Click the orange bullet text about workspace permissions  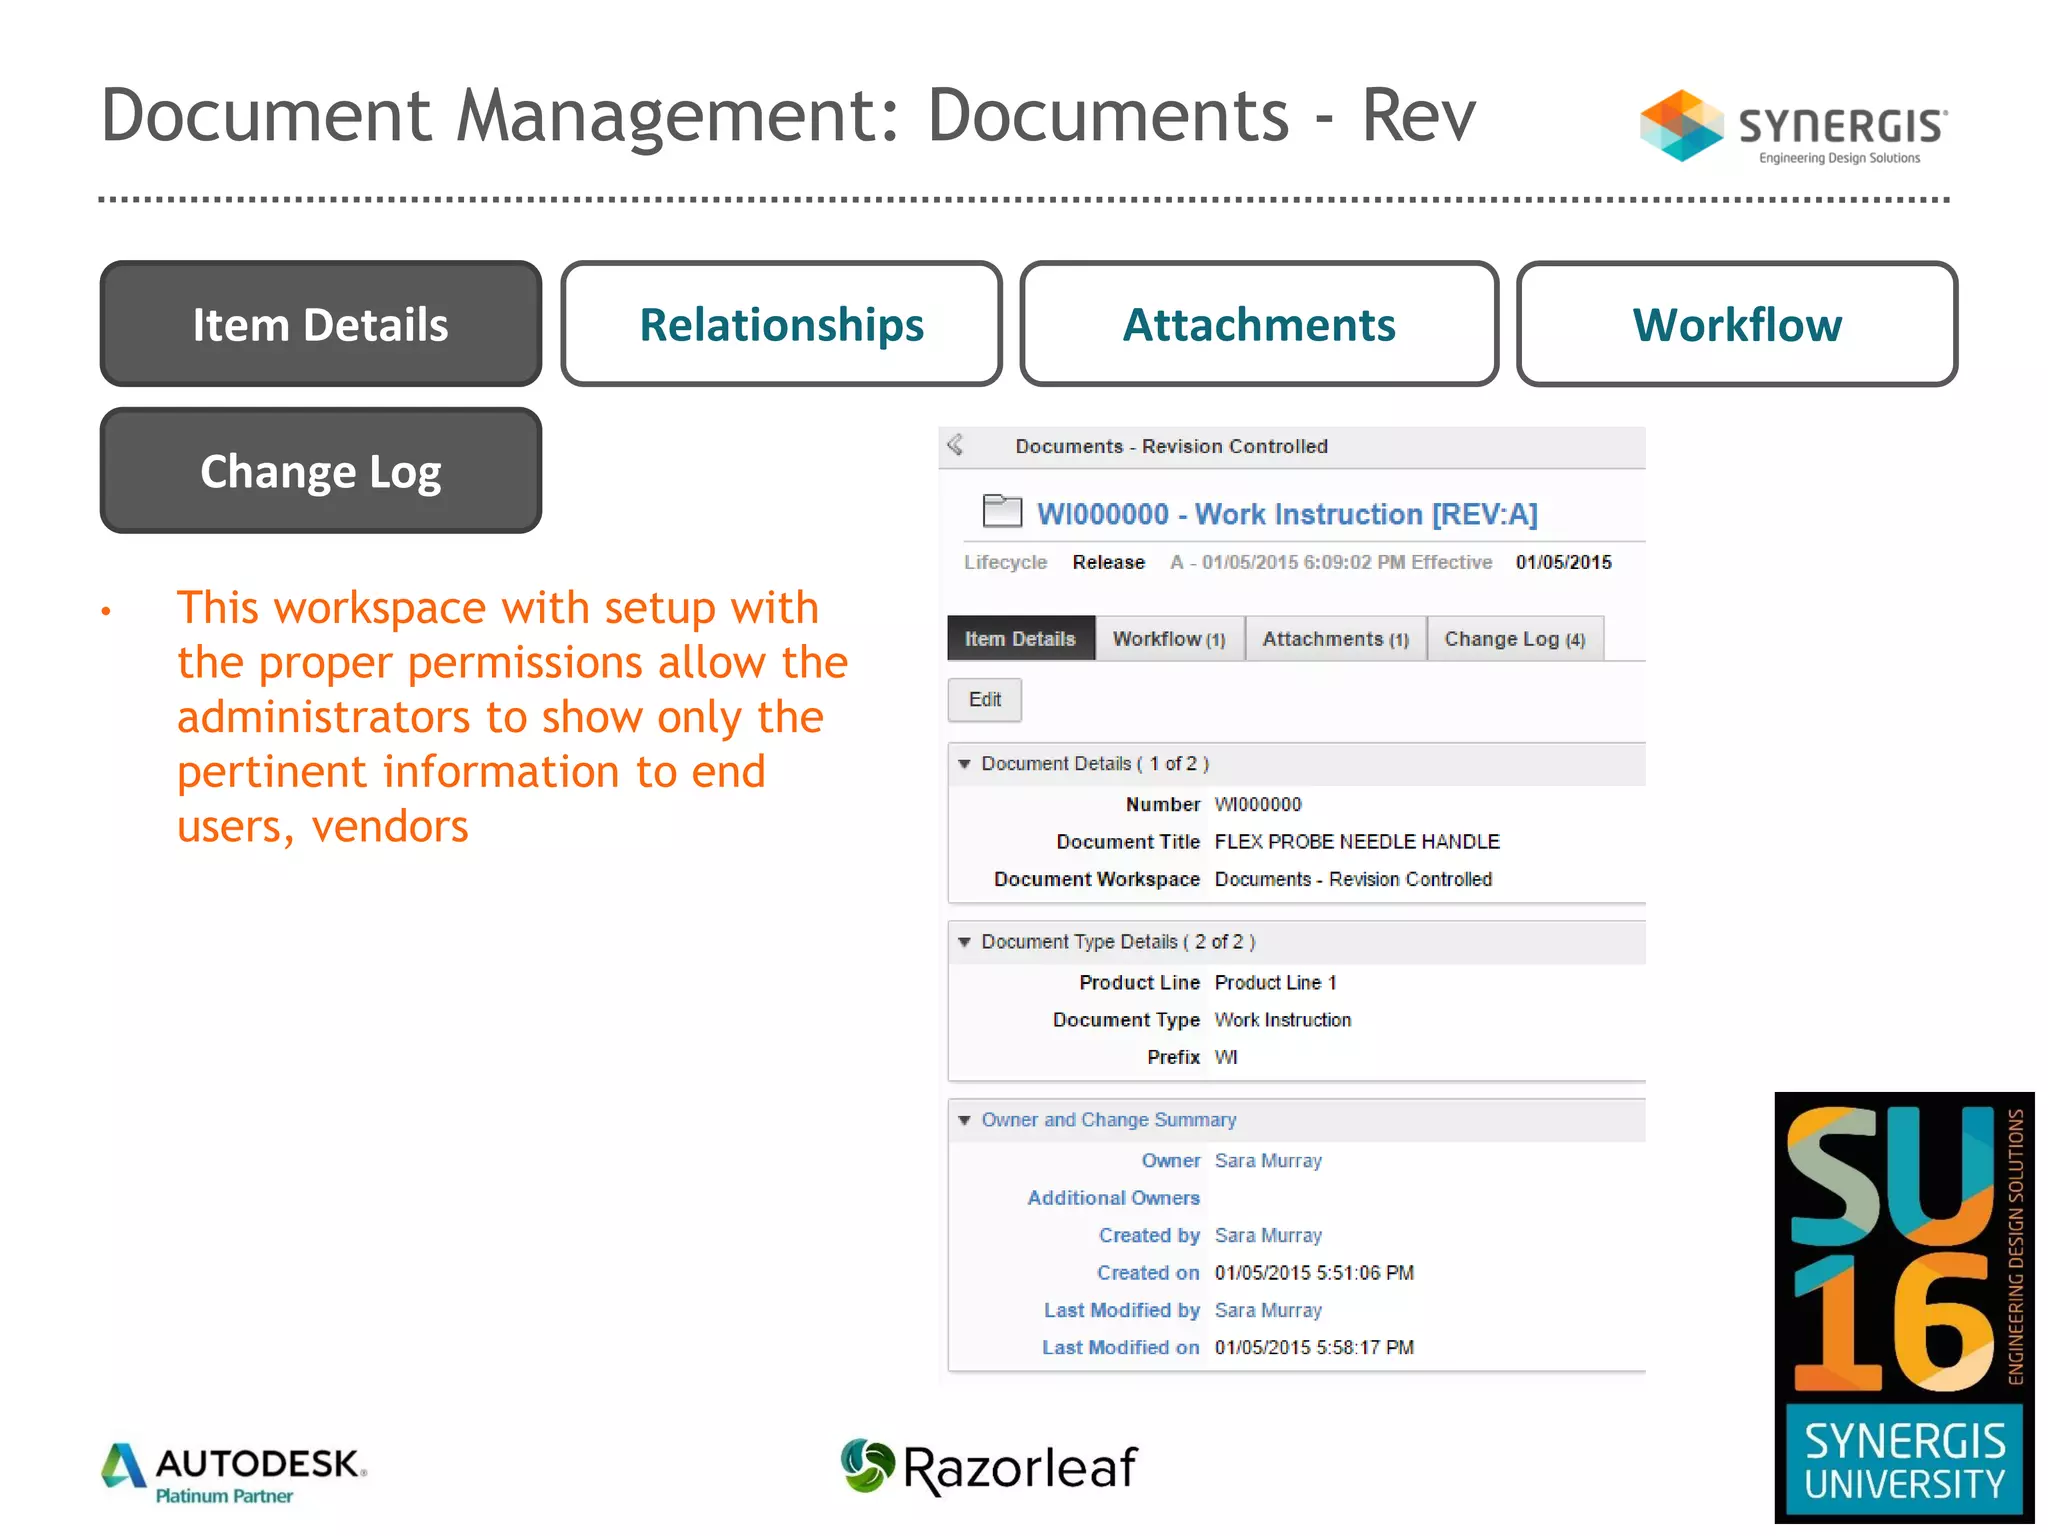pyautogui.click(x=512, y=717)
